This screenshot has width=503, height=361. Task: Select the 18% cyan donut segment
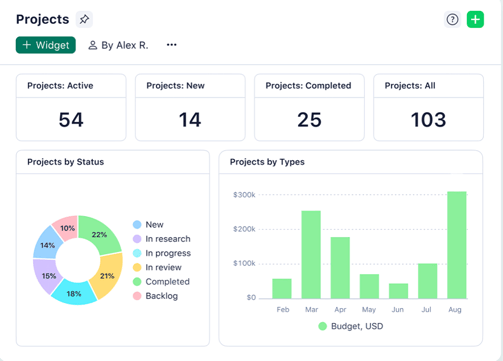(x=74, y=294)
